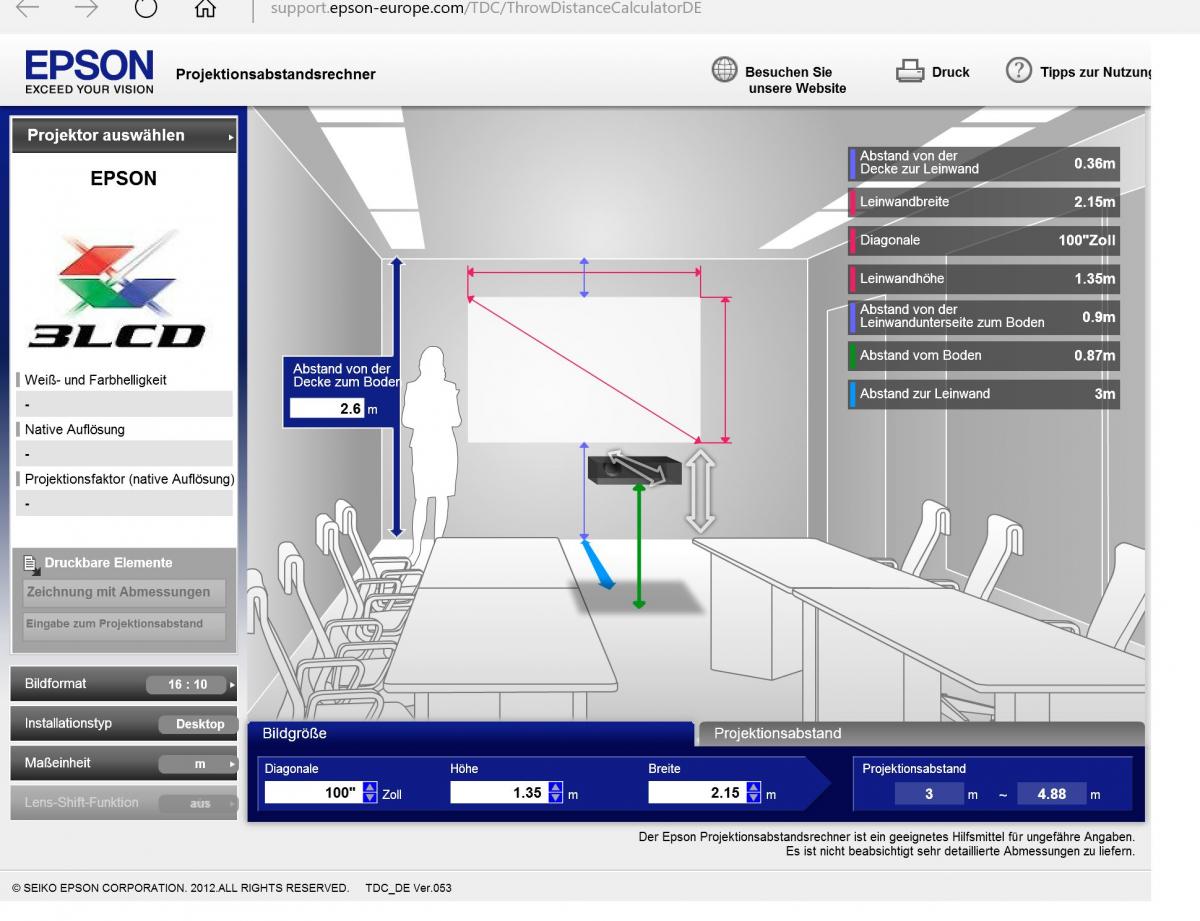This screenshot has width=1200, height=921.
Task: Click Eingabe zum Projektionsabstand button
Action: pyautogui.click(x=124, y=625)
